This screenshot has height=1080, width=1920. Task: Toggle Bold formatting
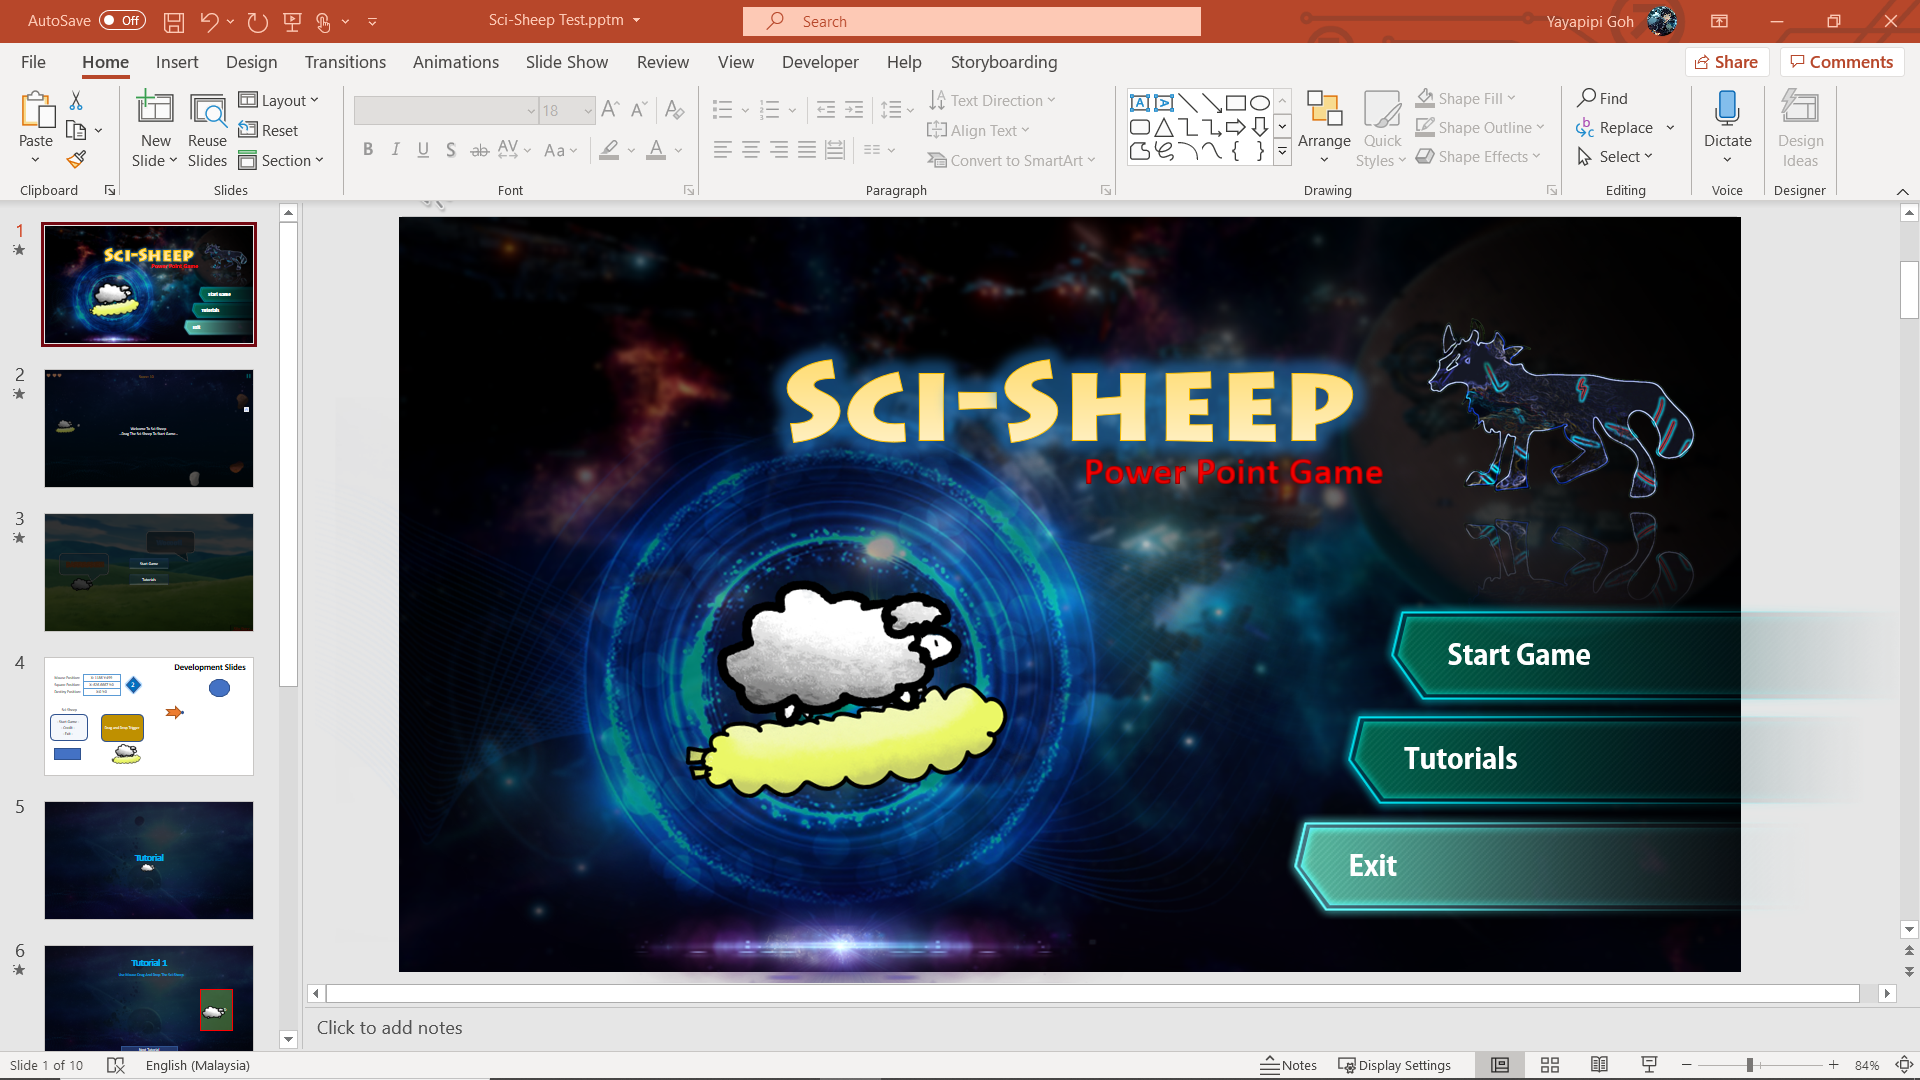[368, 150]
